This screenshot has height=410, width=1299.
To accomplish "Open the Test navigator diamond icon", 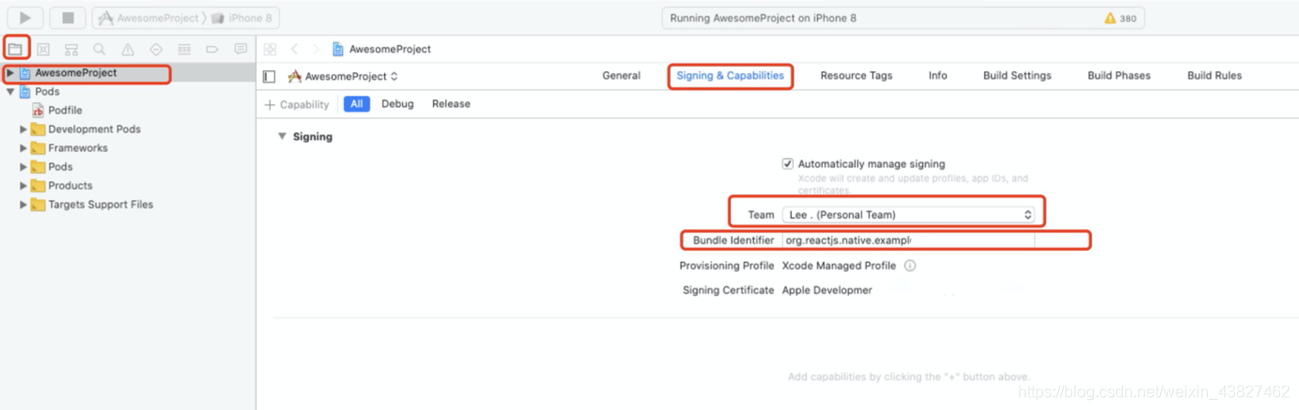I will coord(156,49).
